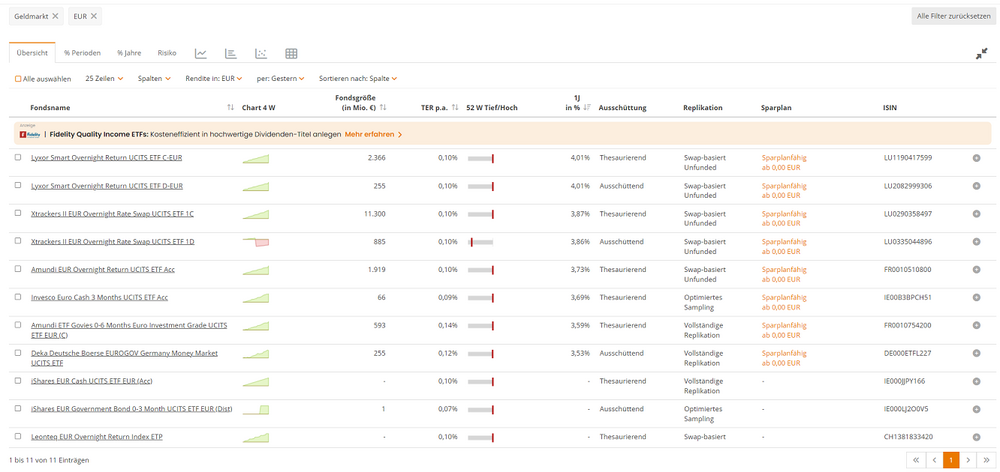Screen dimensions: 1000x472
Task: Switch to the % Perioden tab
Action: tap(81, 53)
